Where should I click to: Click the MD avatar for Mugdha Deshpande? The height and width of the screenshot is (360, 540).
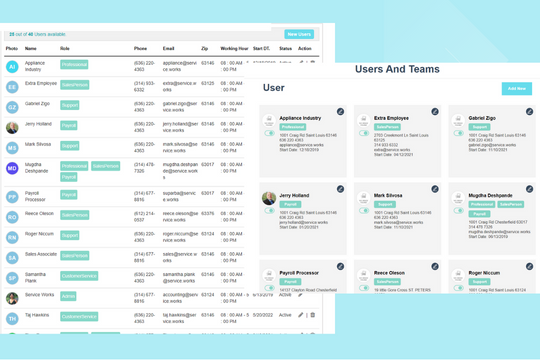[x=12, y=168]
